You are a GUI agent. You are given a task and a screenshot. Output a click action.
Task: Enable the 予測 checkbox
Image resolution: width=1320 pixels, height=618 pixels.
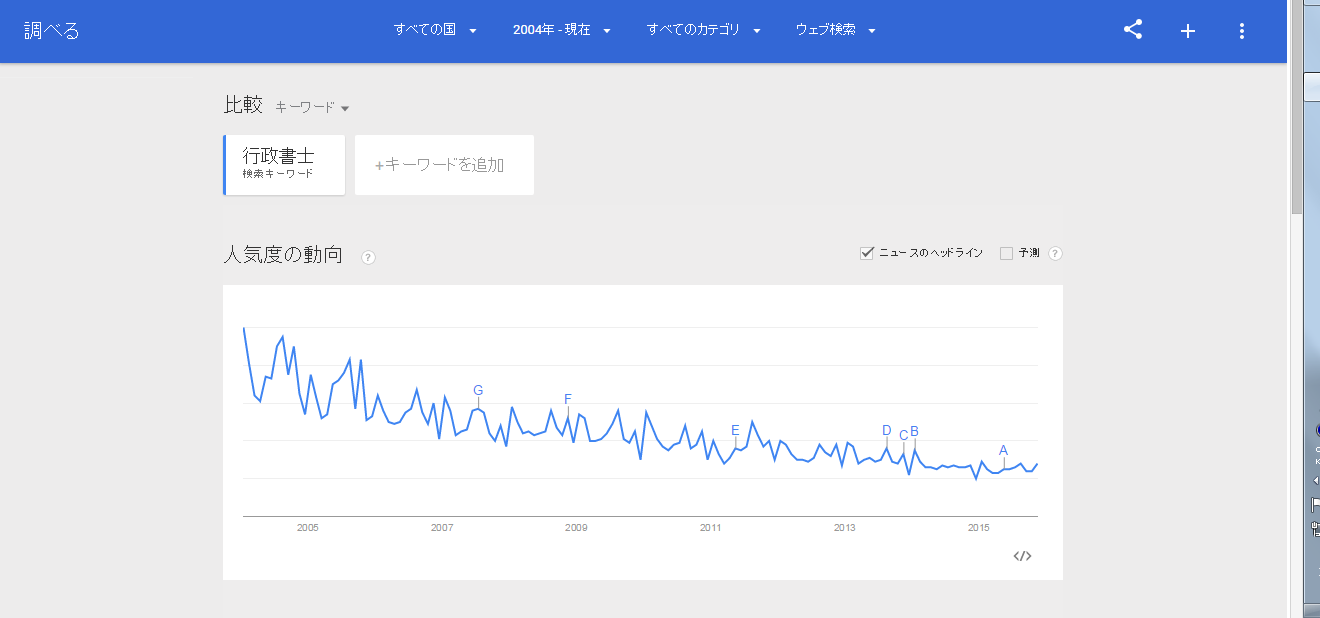[x=1007, y=253]
